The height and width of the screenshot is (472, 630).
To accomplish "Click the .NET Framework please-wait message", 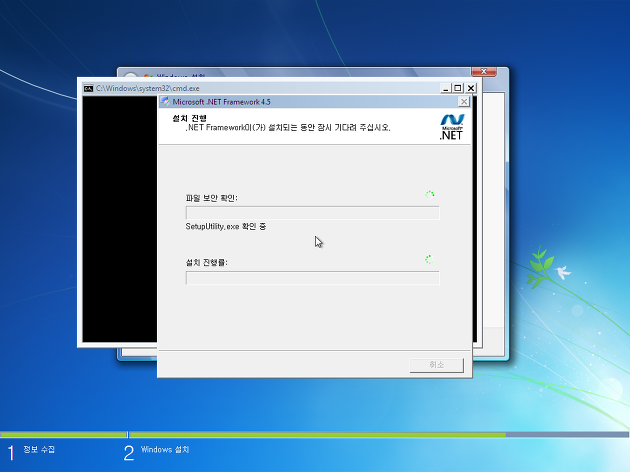I will coord(288,128).
